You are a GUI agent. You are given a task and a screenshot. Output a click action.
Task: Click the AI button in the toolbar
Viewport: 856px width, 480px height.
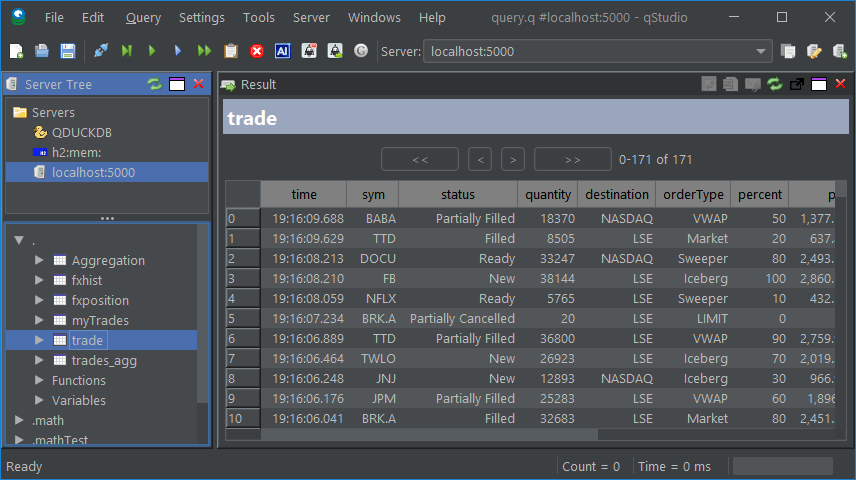tap(283, 51)
